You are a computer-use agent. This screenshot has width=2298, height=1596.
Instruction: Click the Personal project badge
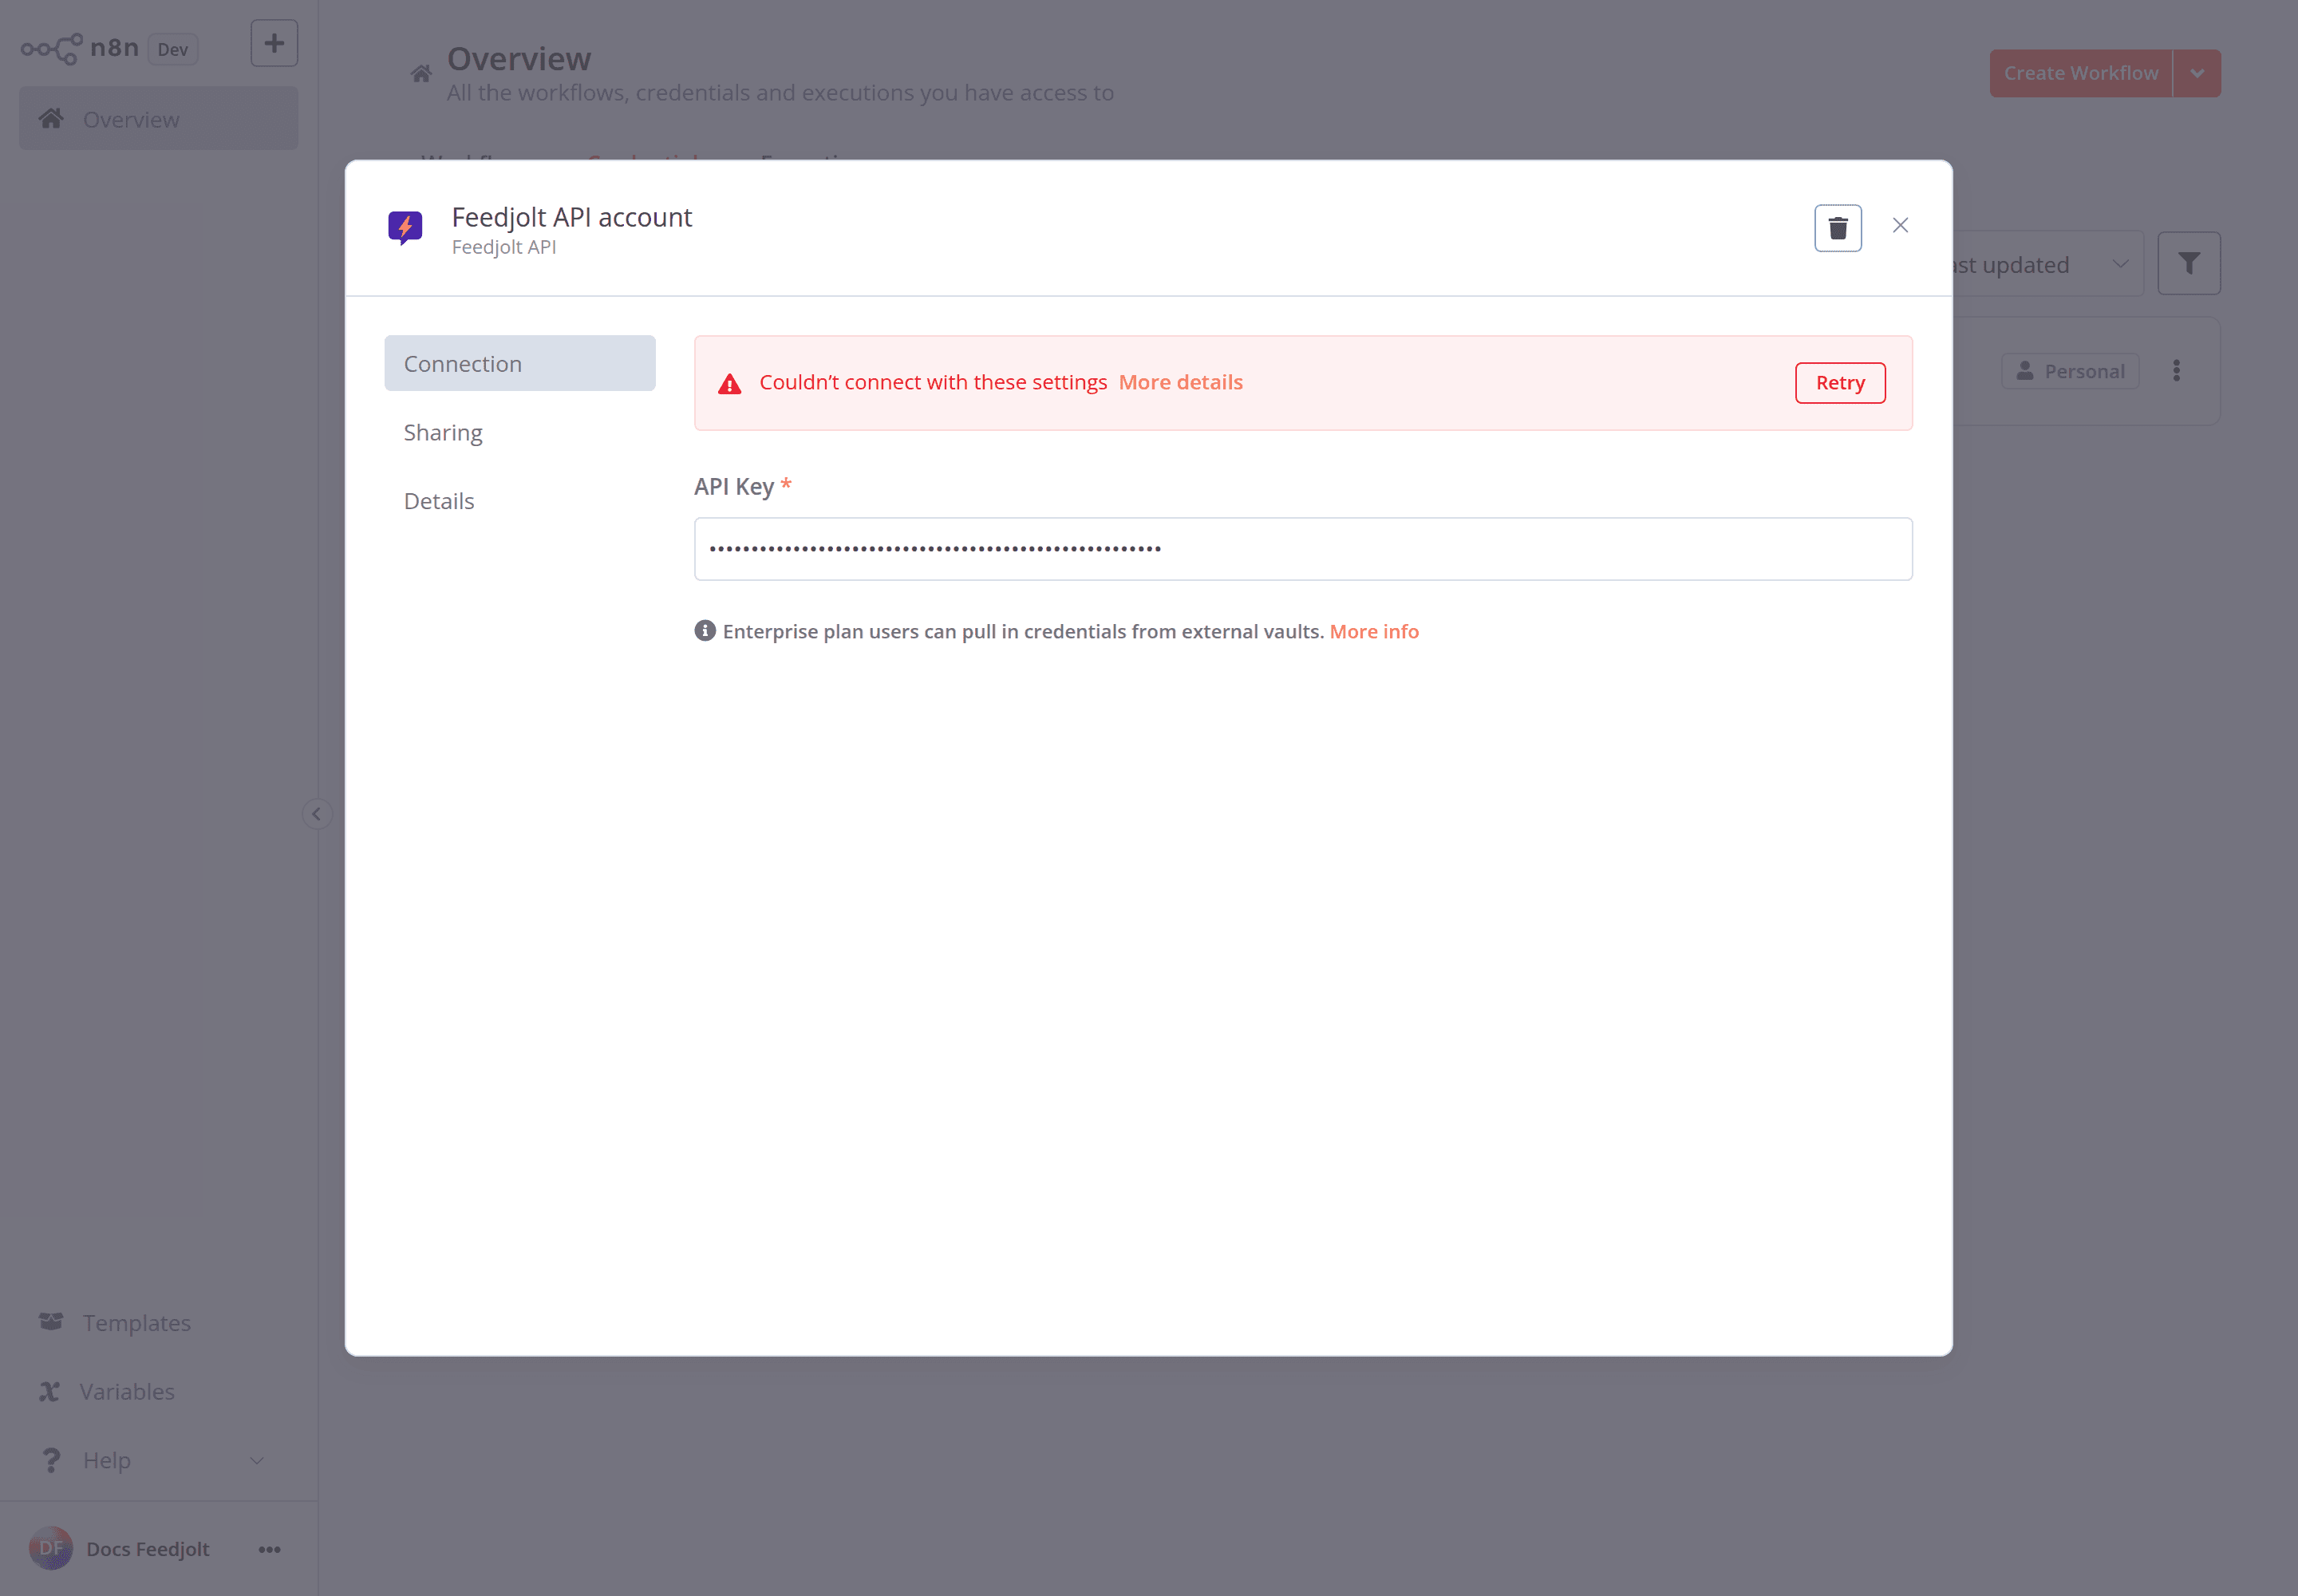pyautogui.click(x=2070, y=371)
